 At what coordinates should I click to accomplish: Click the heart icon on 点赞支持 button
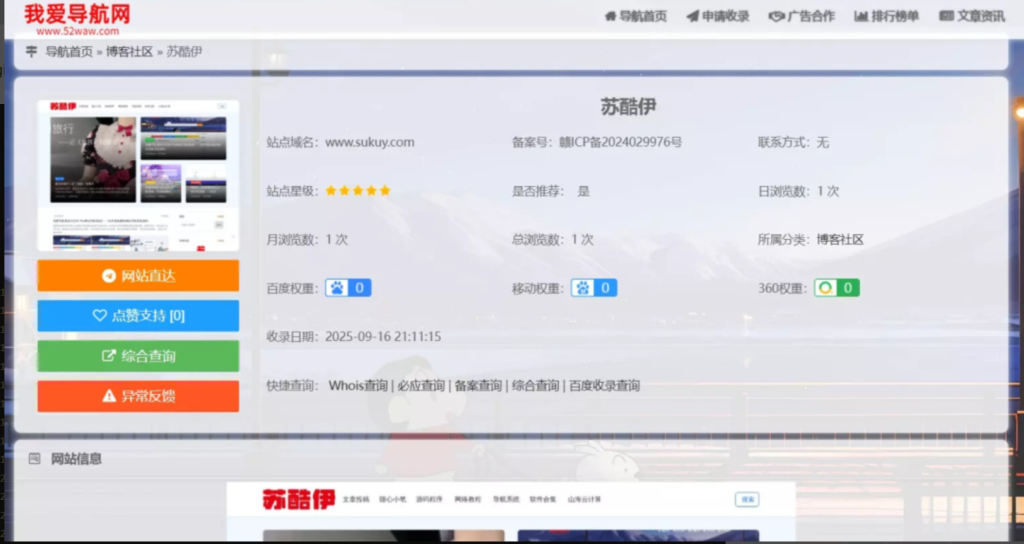point(99,315)
